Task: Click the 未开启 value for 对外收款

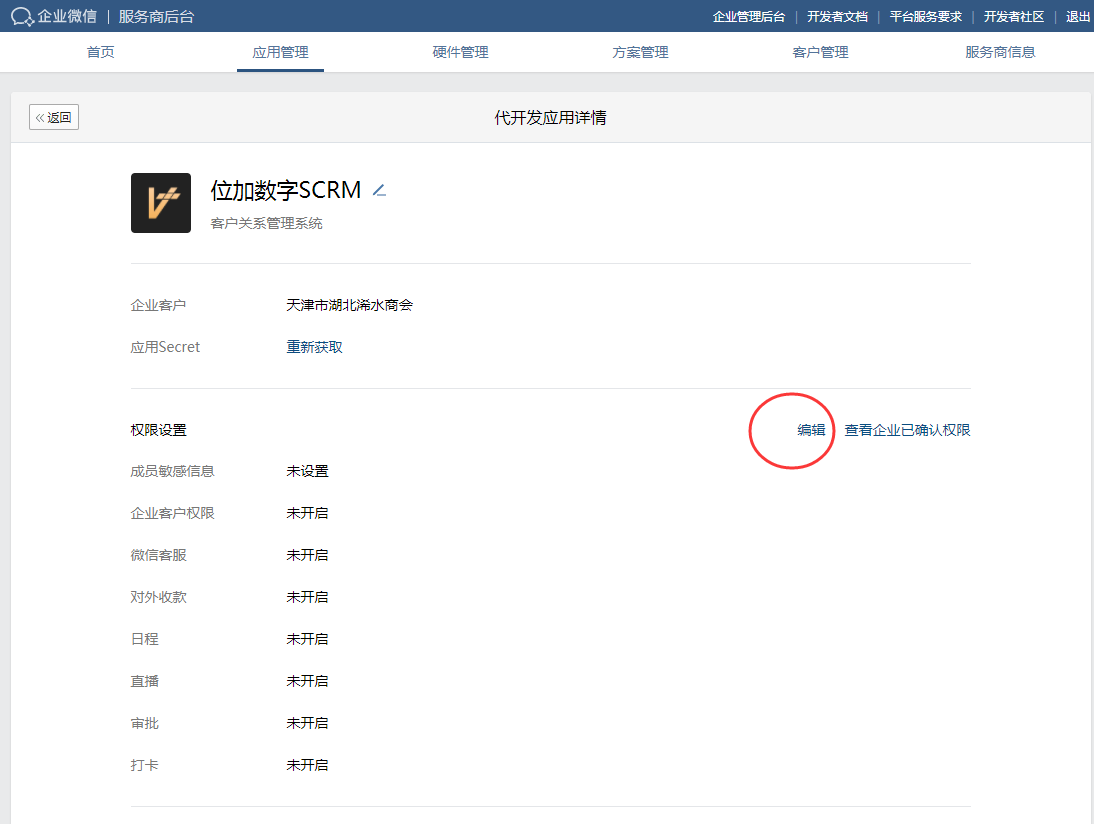Action: (308, 597)
